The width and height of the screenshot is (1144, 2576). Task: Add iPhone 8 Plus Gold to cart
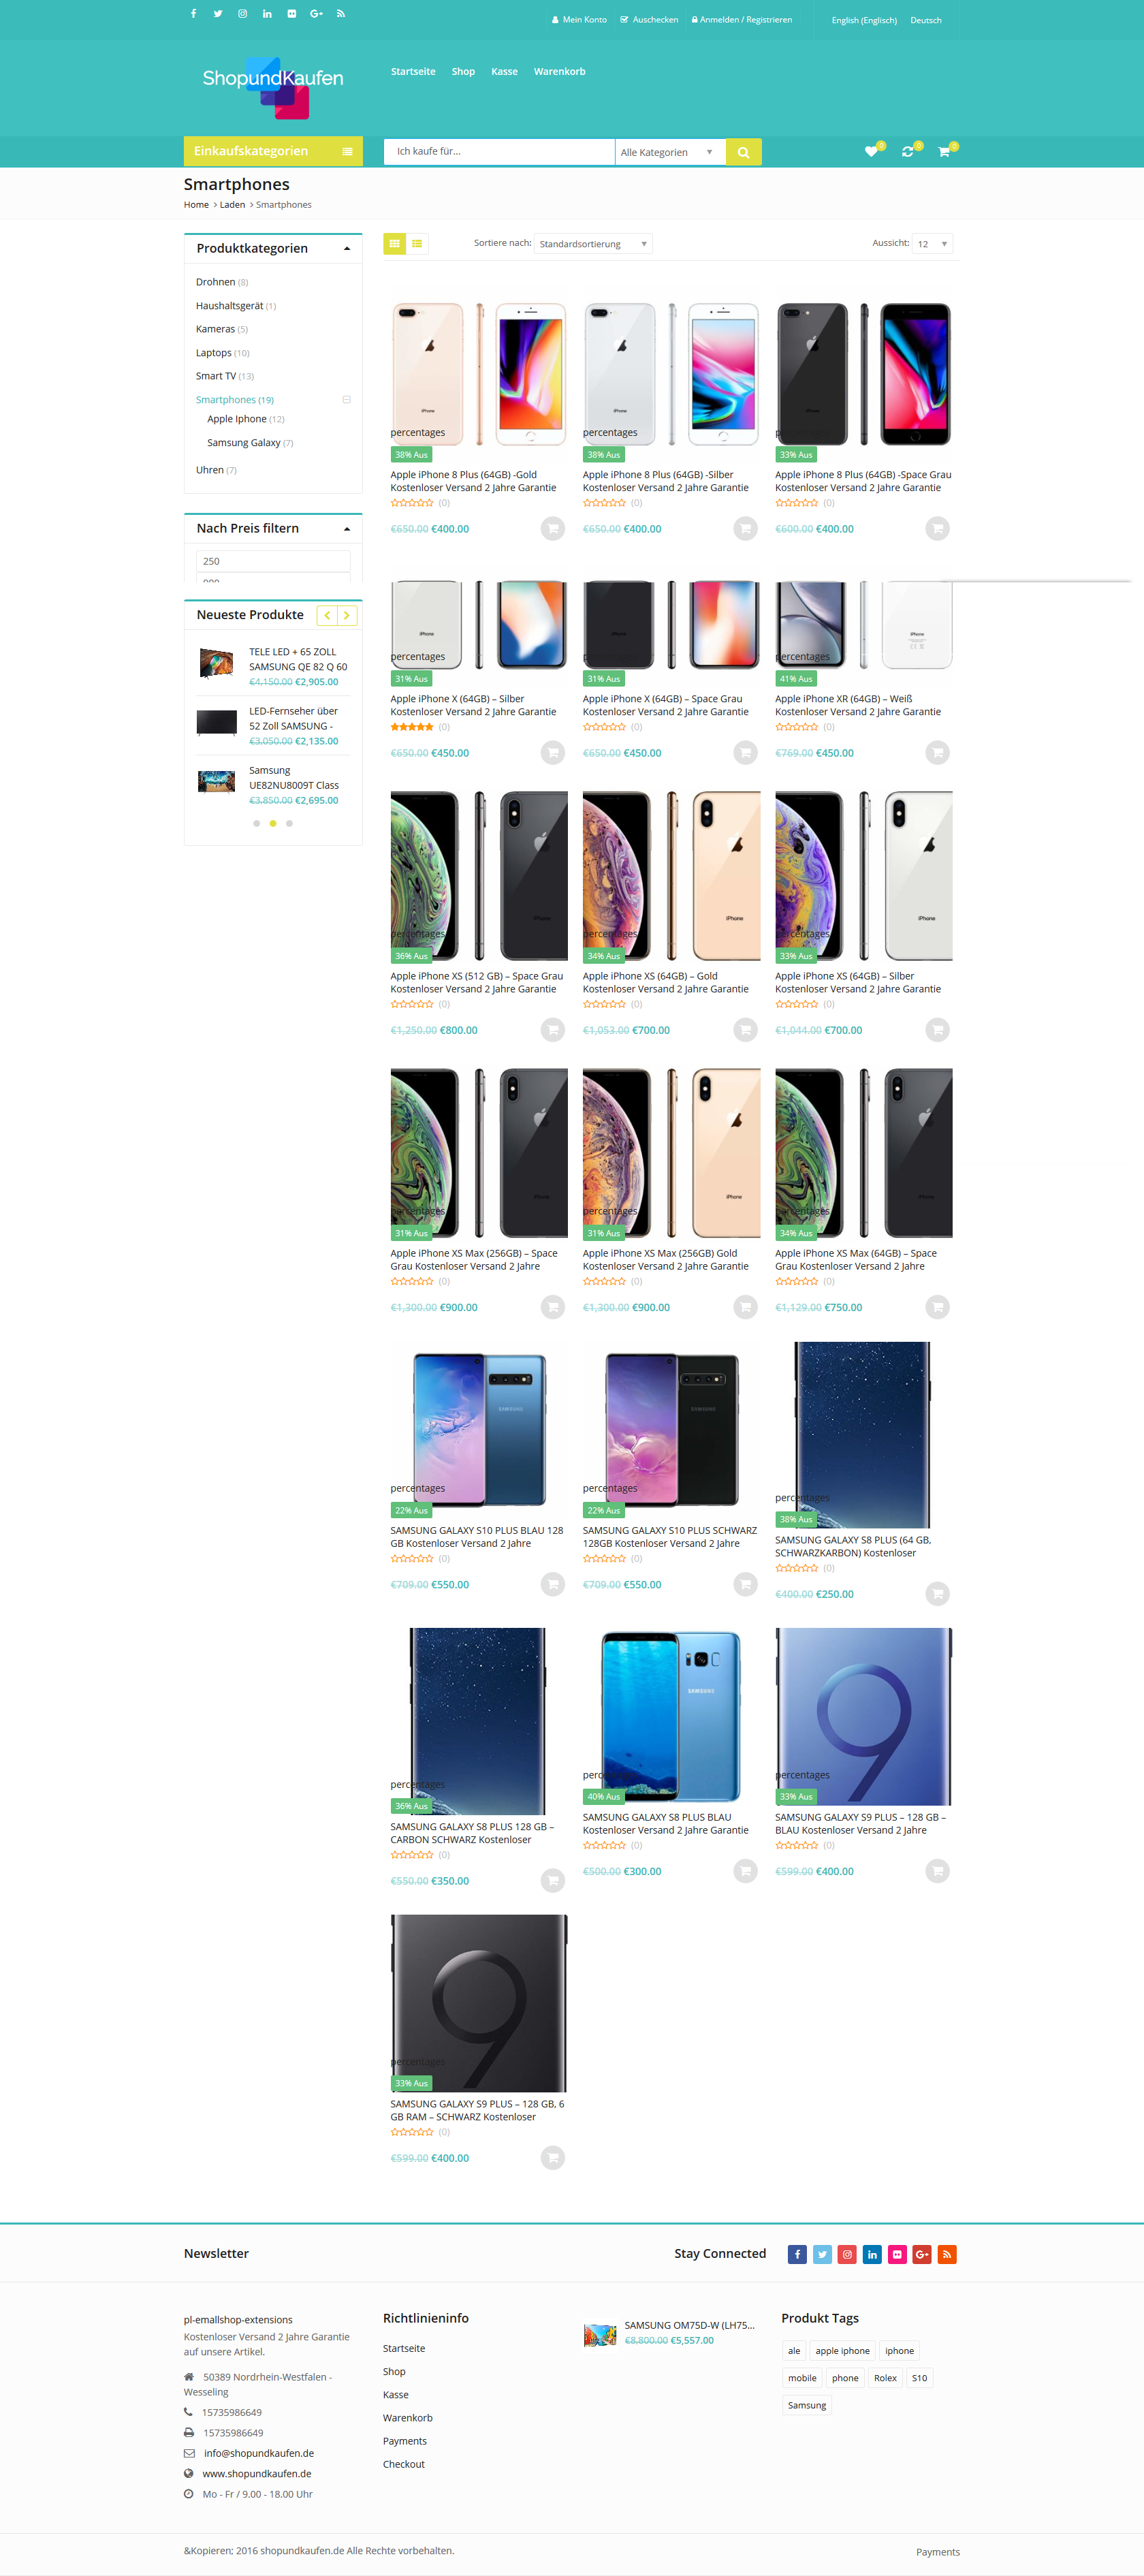click(x=553, y=528)
